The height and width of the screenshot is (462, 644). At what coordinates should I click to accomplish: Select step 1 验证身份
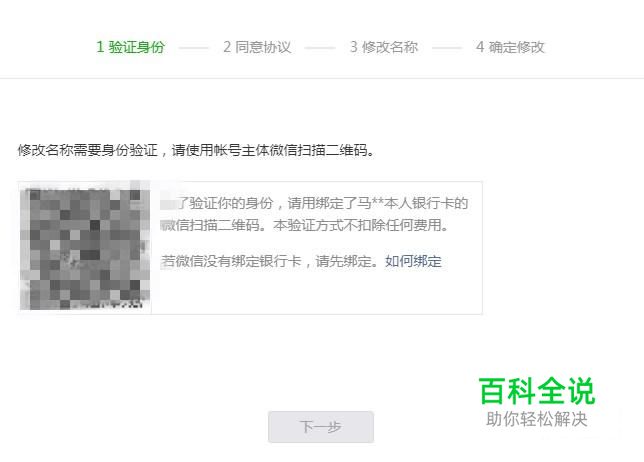(x=130, y=47)
